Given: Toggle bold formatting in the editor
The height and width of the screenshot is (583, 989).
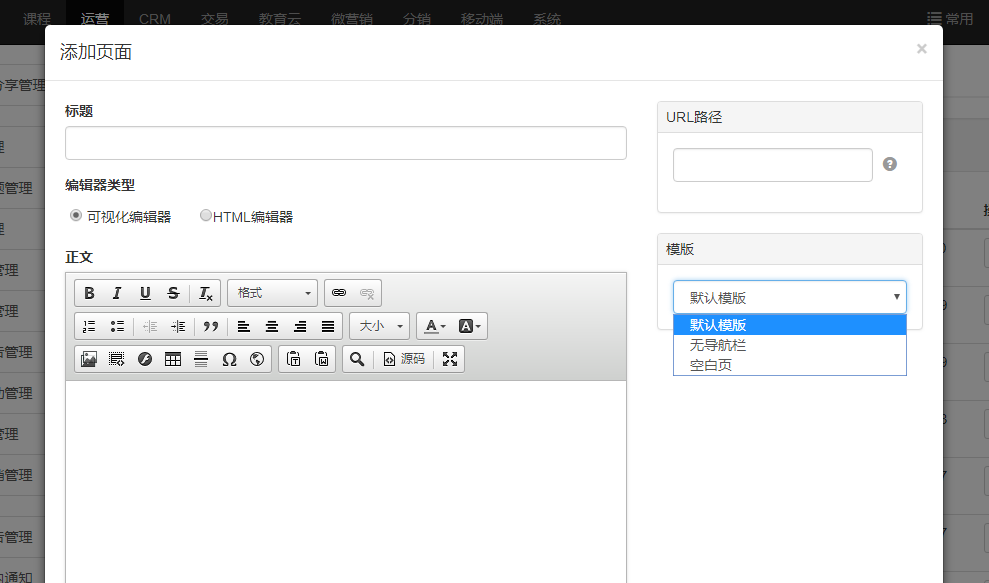Looking at the screenshot, I should [90, 293].
